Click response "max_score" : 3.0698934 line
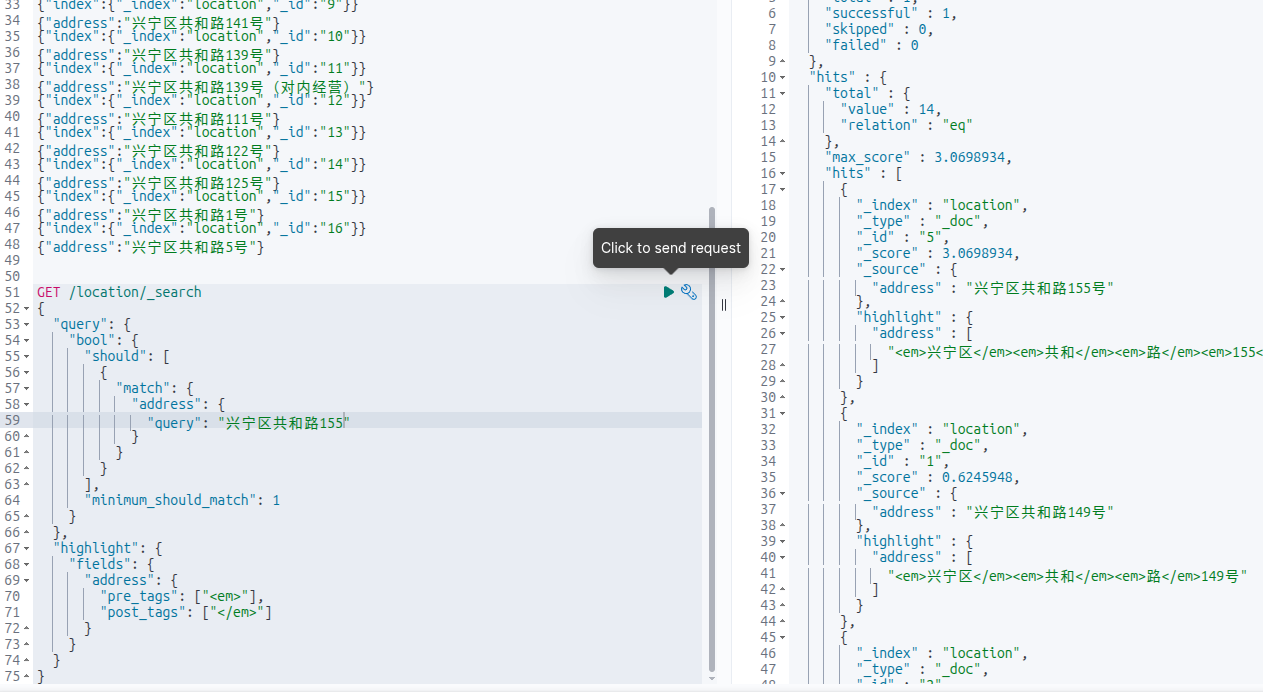Screen dimensions: 1263x692 coord(919,157)
